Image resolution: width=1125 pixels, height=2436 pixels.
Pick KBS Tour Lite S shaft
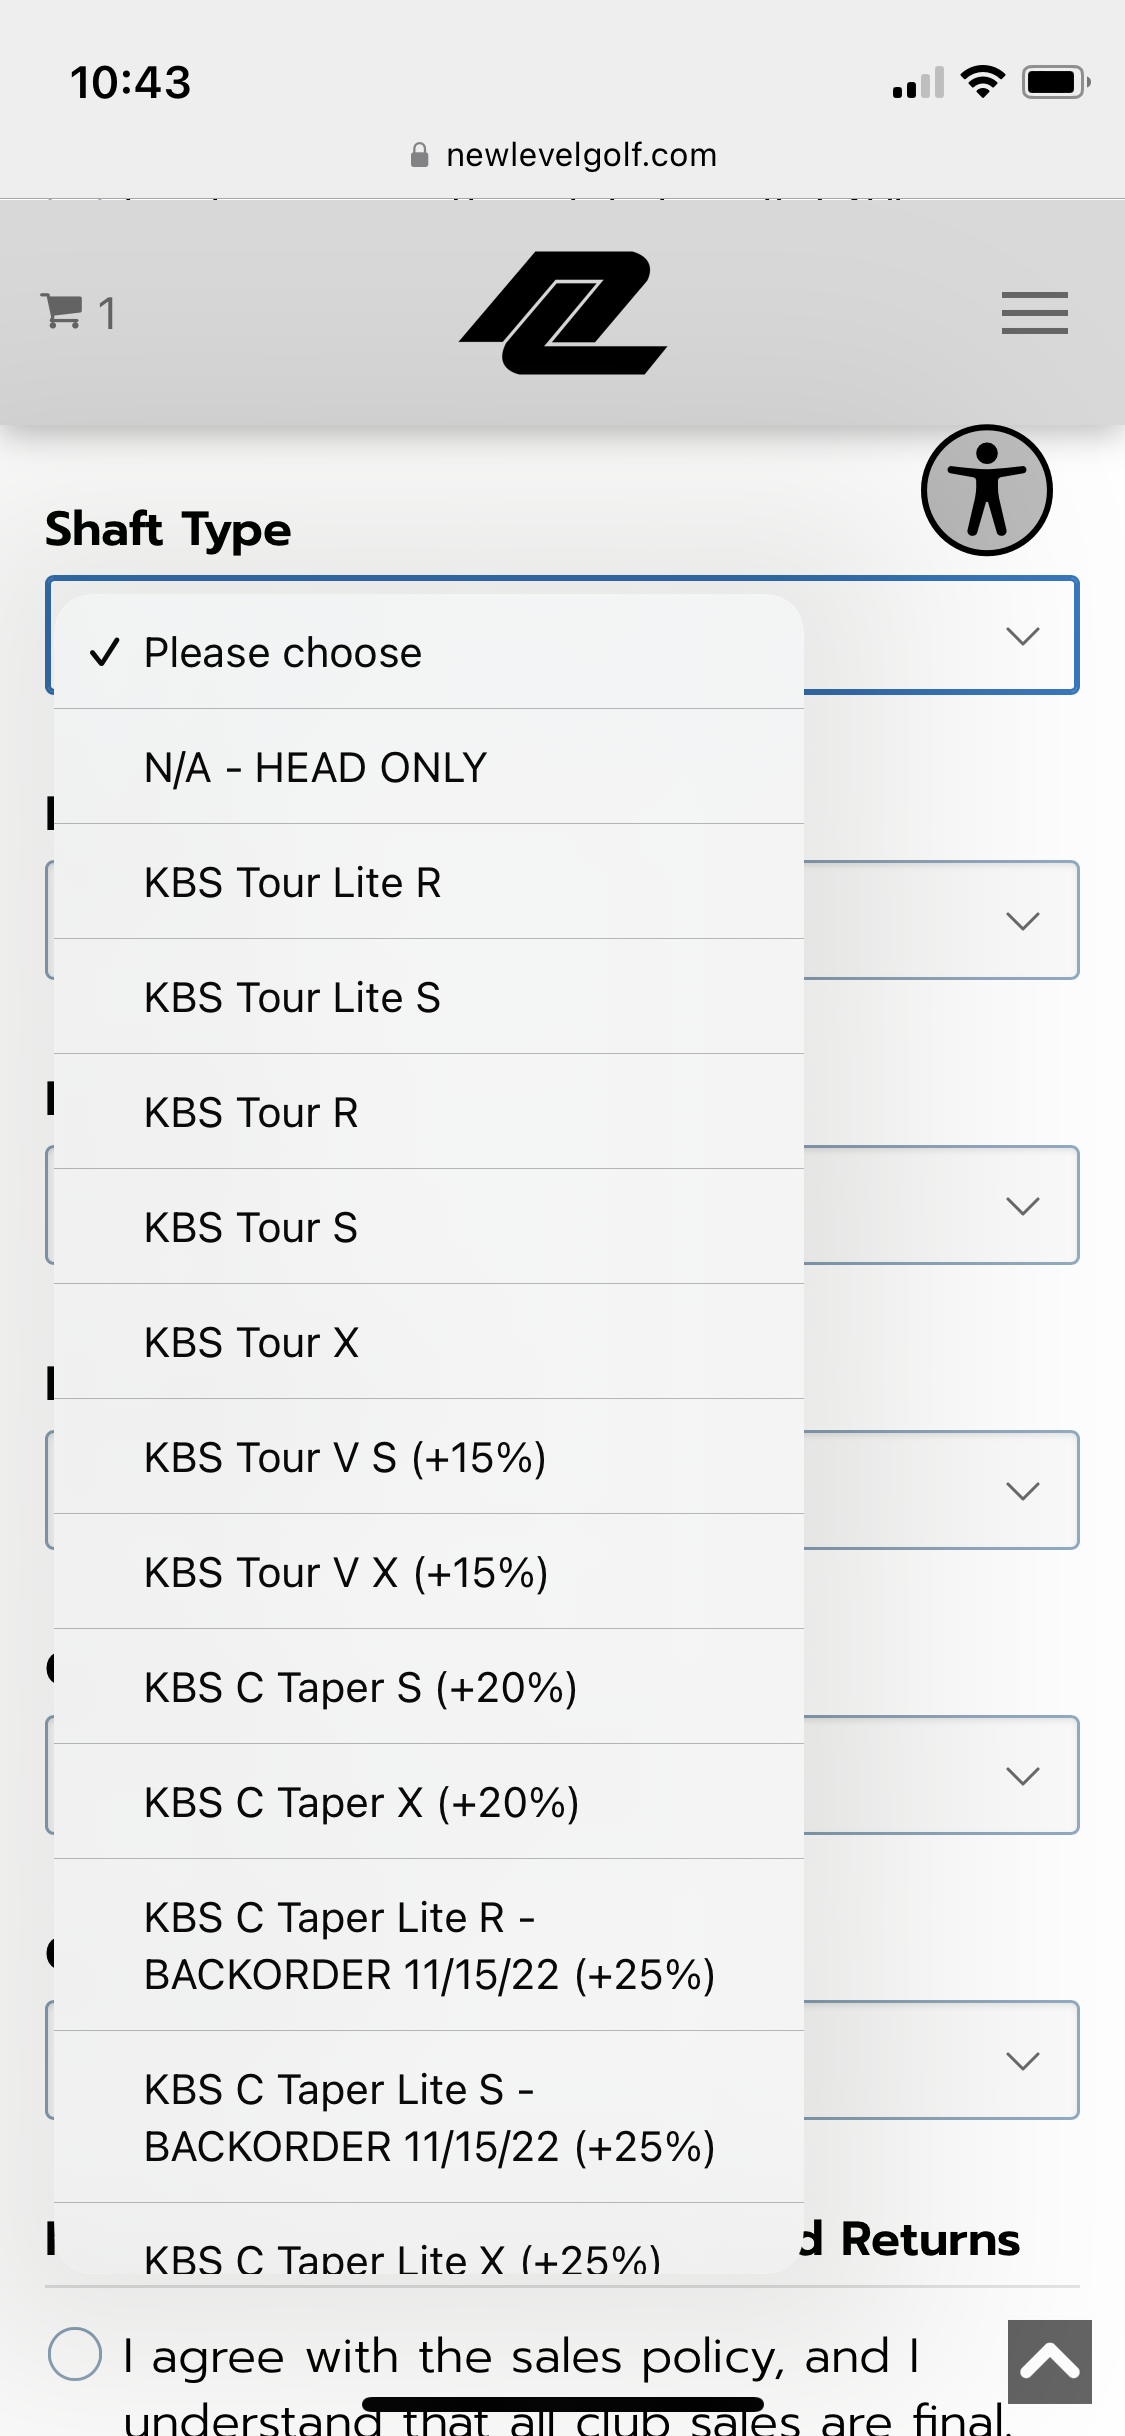click(293, 998)
